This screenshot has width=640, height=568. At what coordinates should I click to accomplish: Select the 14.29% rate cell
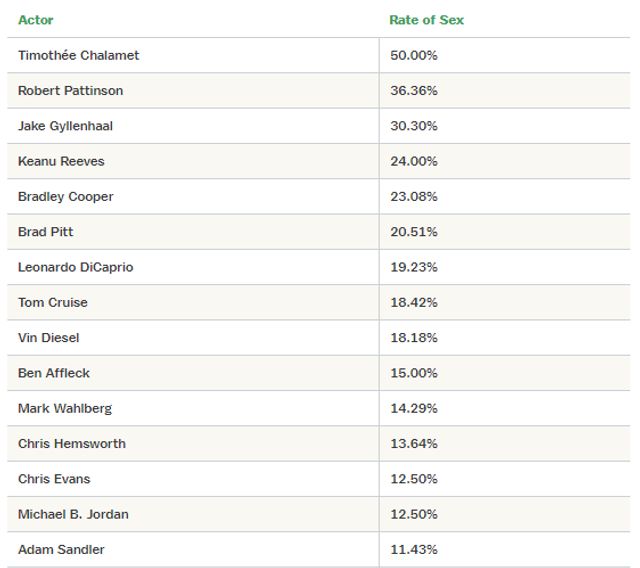coord(413,408)
